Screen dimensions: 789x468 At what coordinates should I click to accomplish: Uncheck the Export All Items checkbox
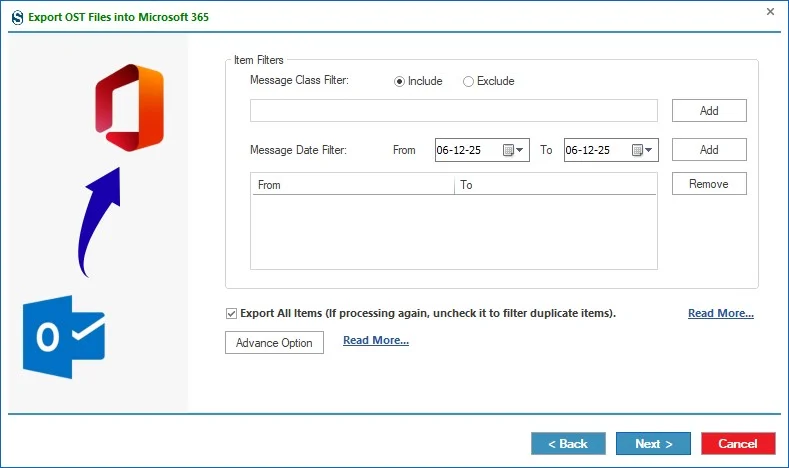pos(231,314)
